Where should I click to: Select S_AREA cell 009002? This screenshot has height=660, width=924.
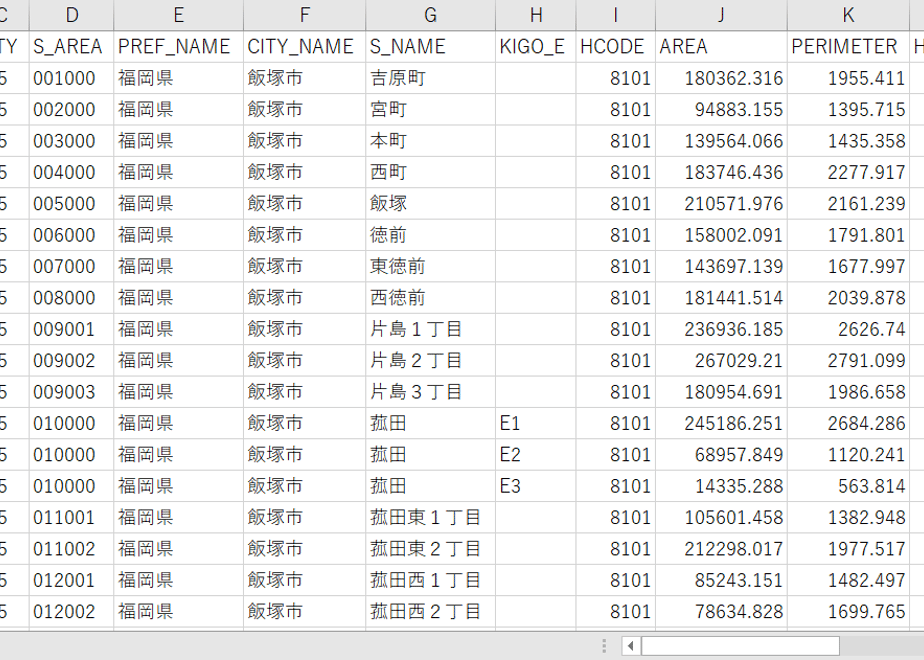(71, 360)
